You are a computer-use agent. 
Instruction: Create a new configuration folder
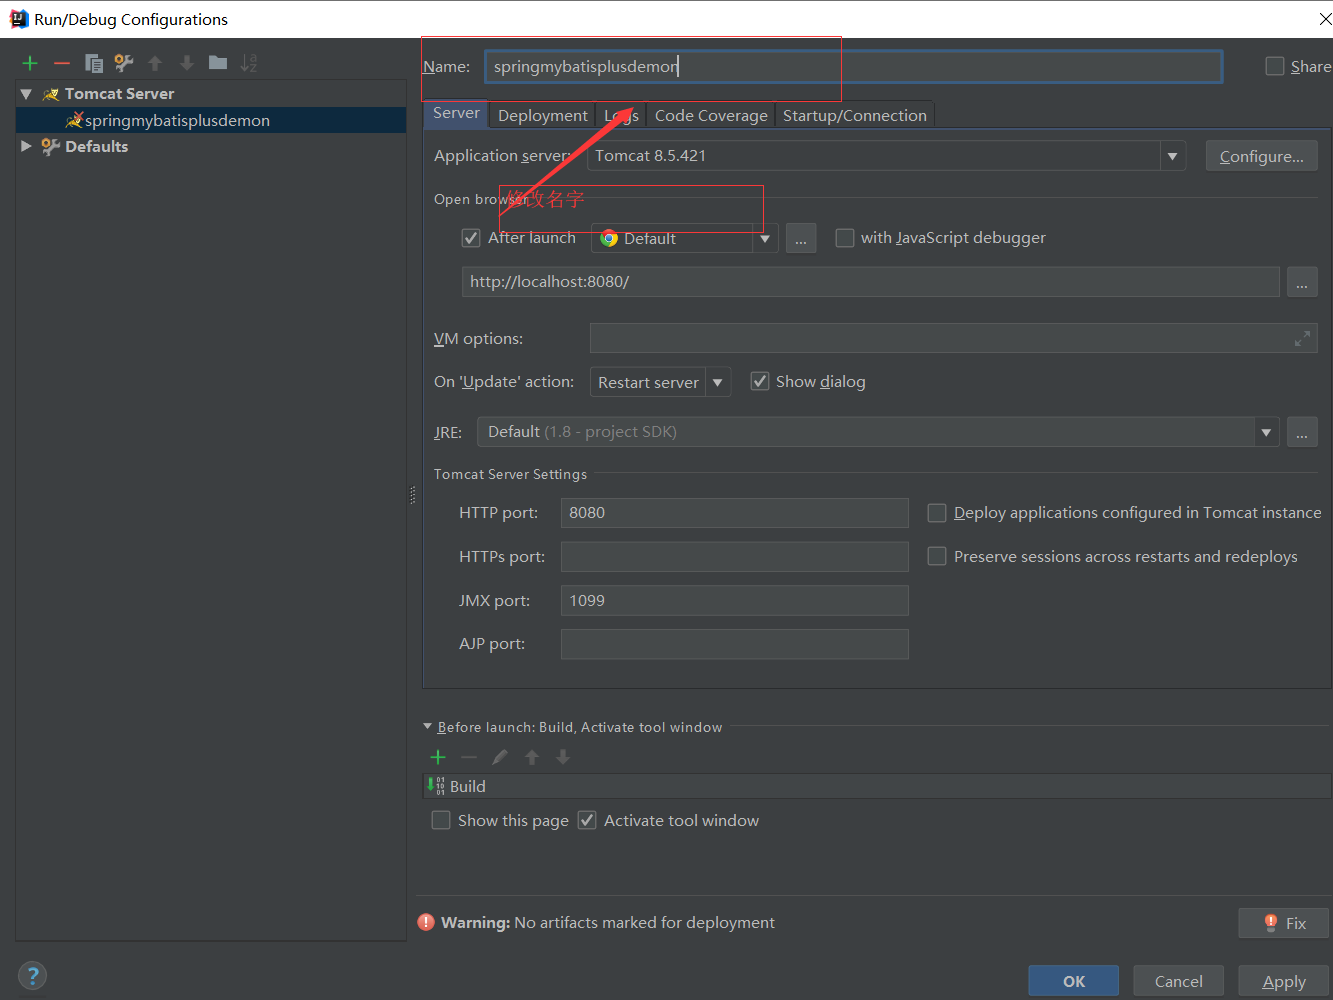218,63
